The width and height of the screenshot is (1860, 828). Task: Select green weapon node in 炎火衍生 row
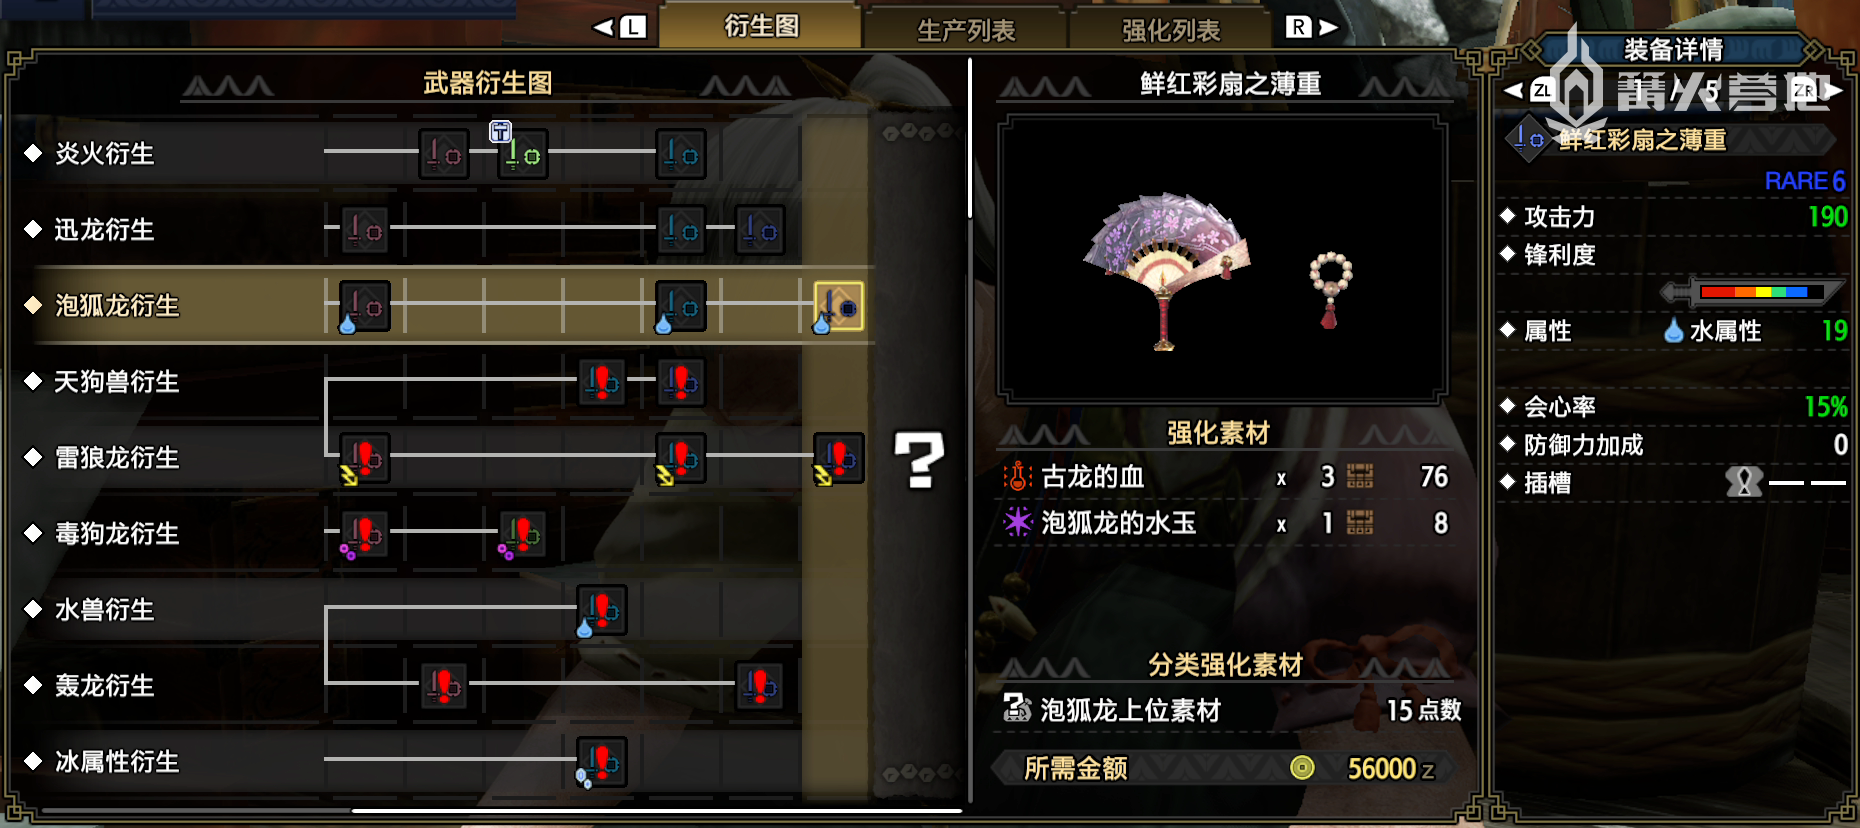523,154
